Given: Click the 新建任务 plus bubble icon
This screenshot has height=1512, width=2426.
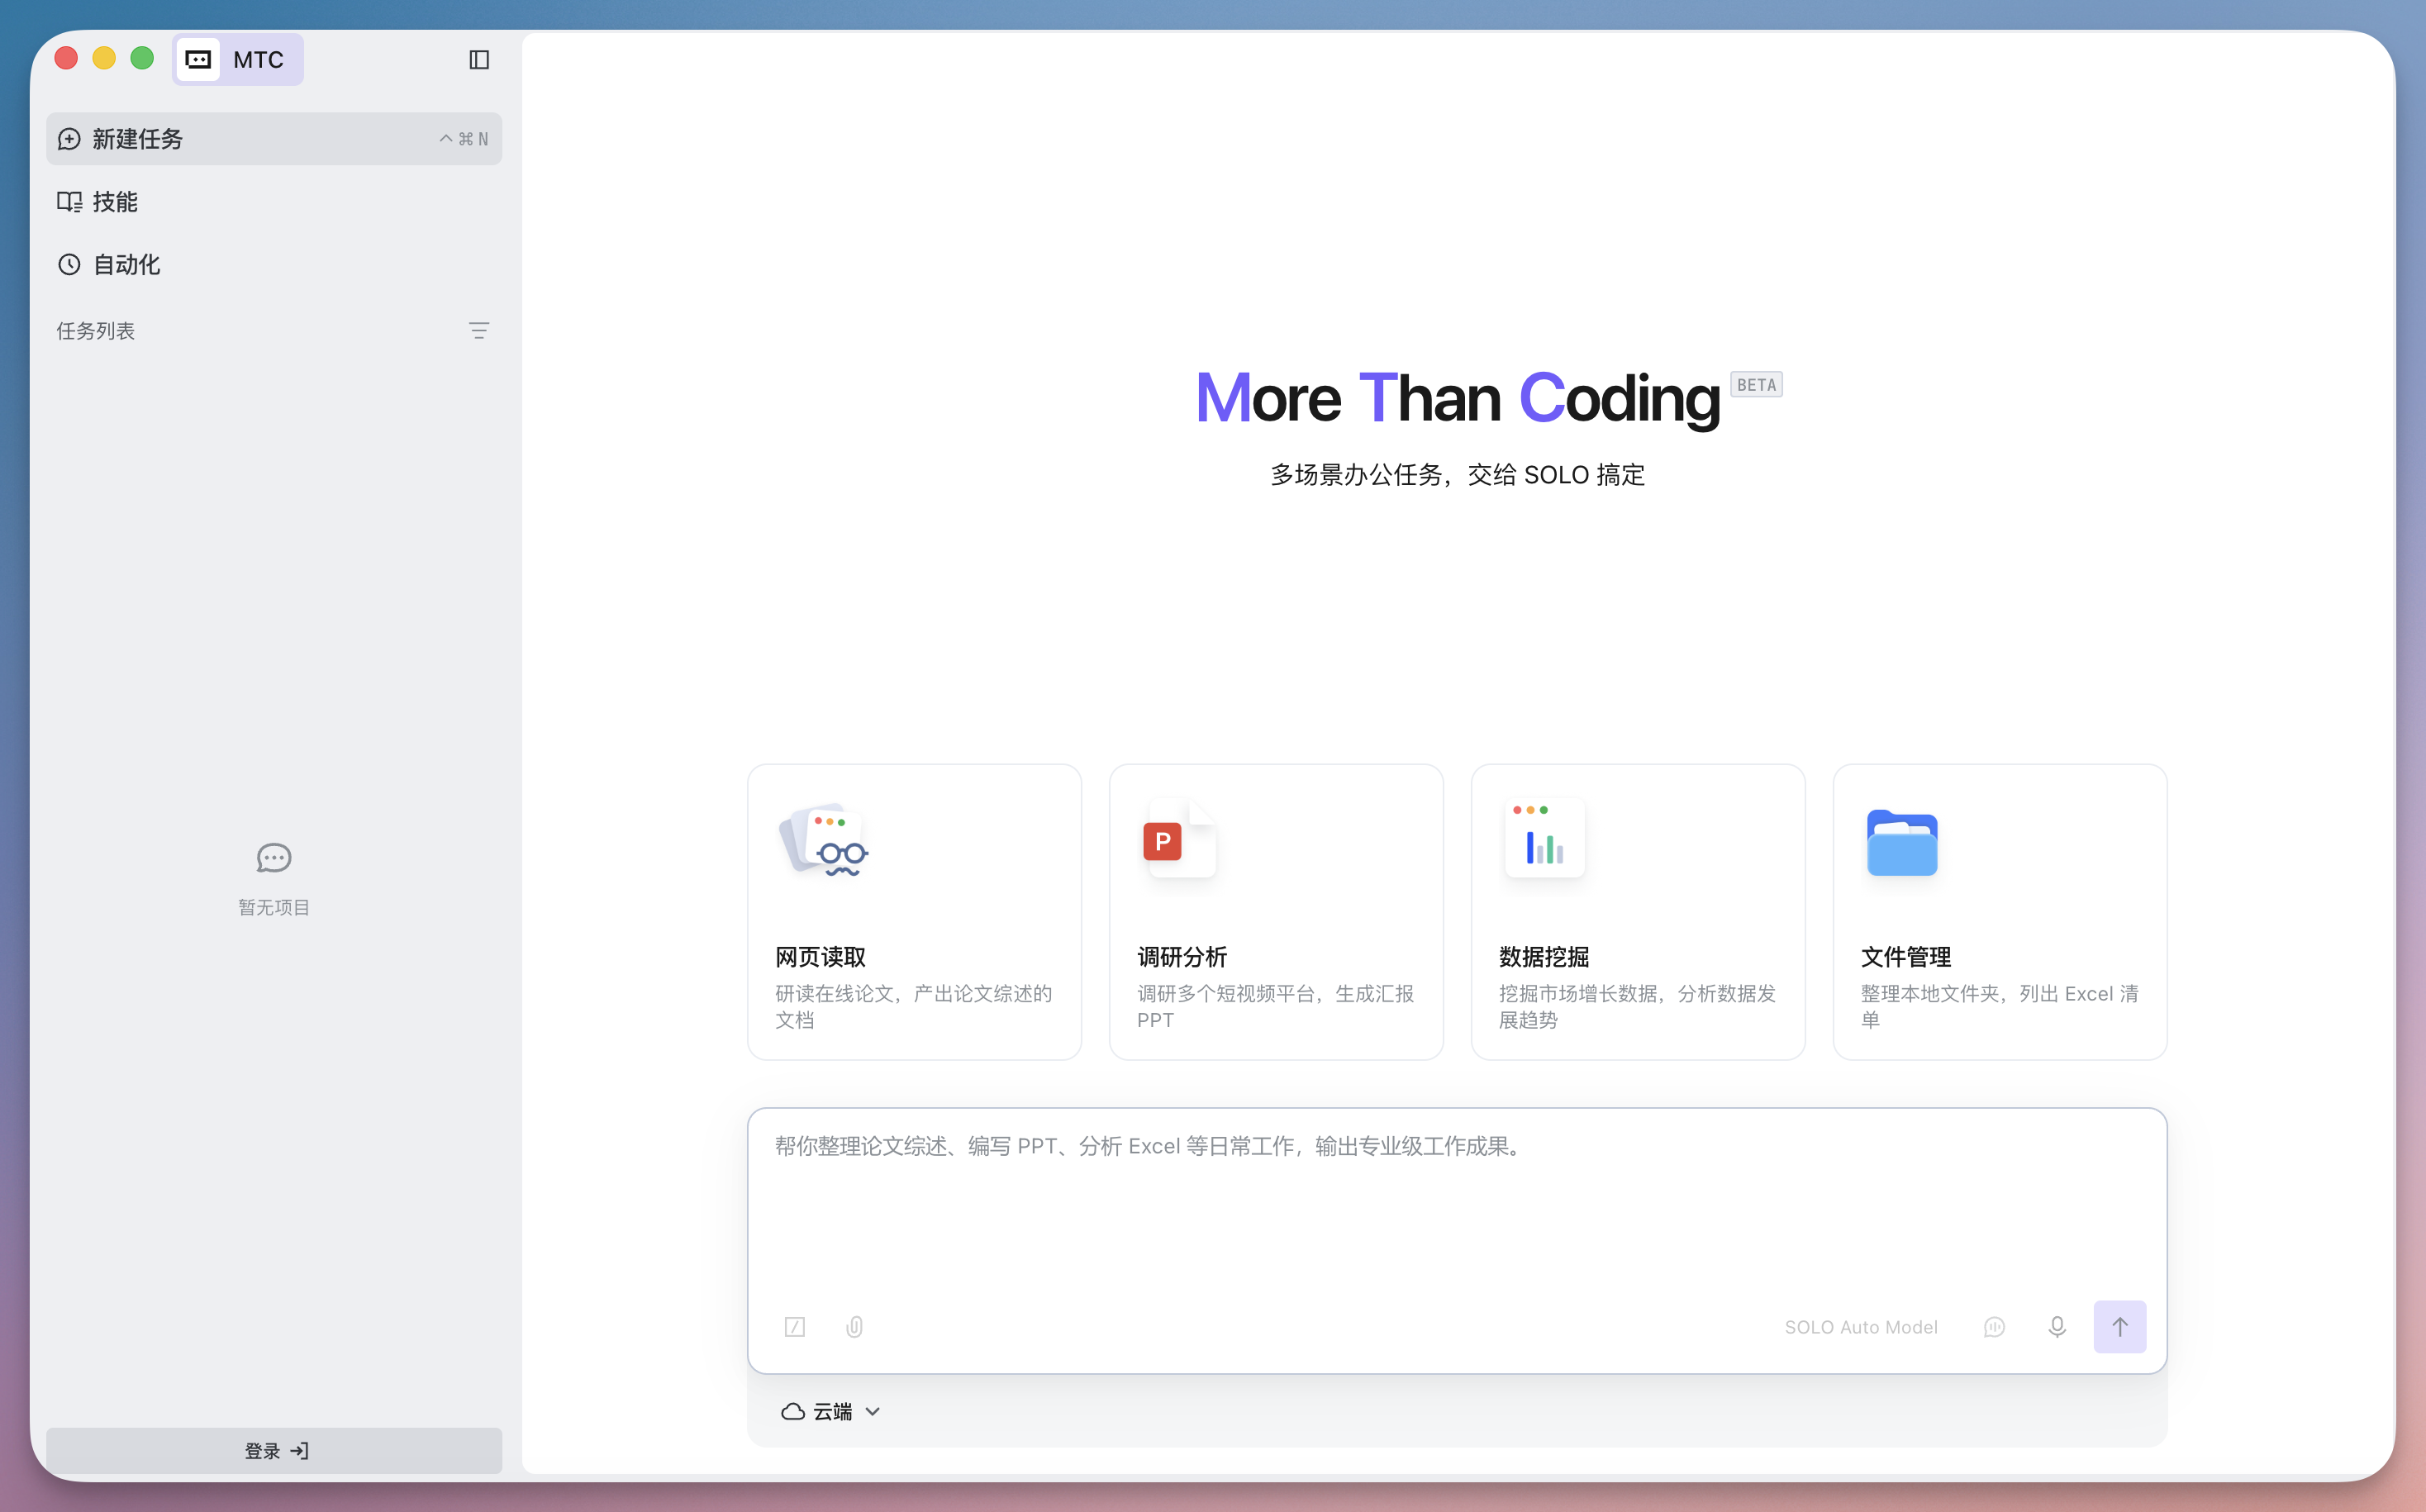Looking at the screenshot, I should [69, 139].
